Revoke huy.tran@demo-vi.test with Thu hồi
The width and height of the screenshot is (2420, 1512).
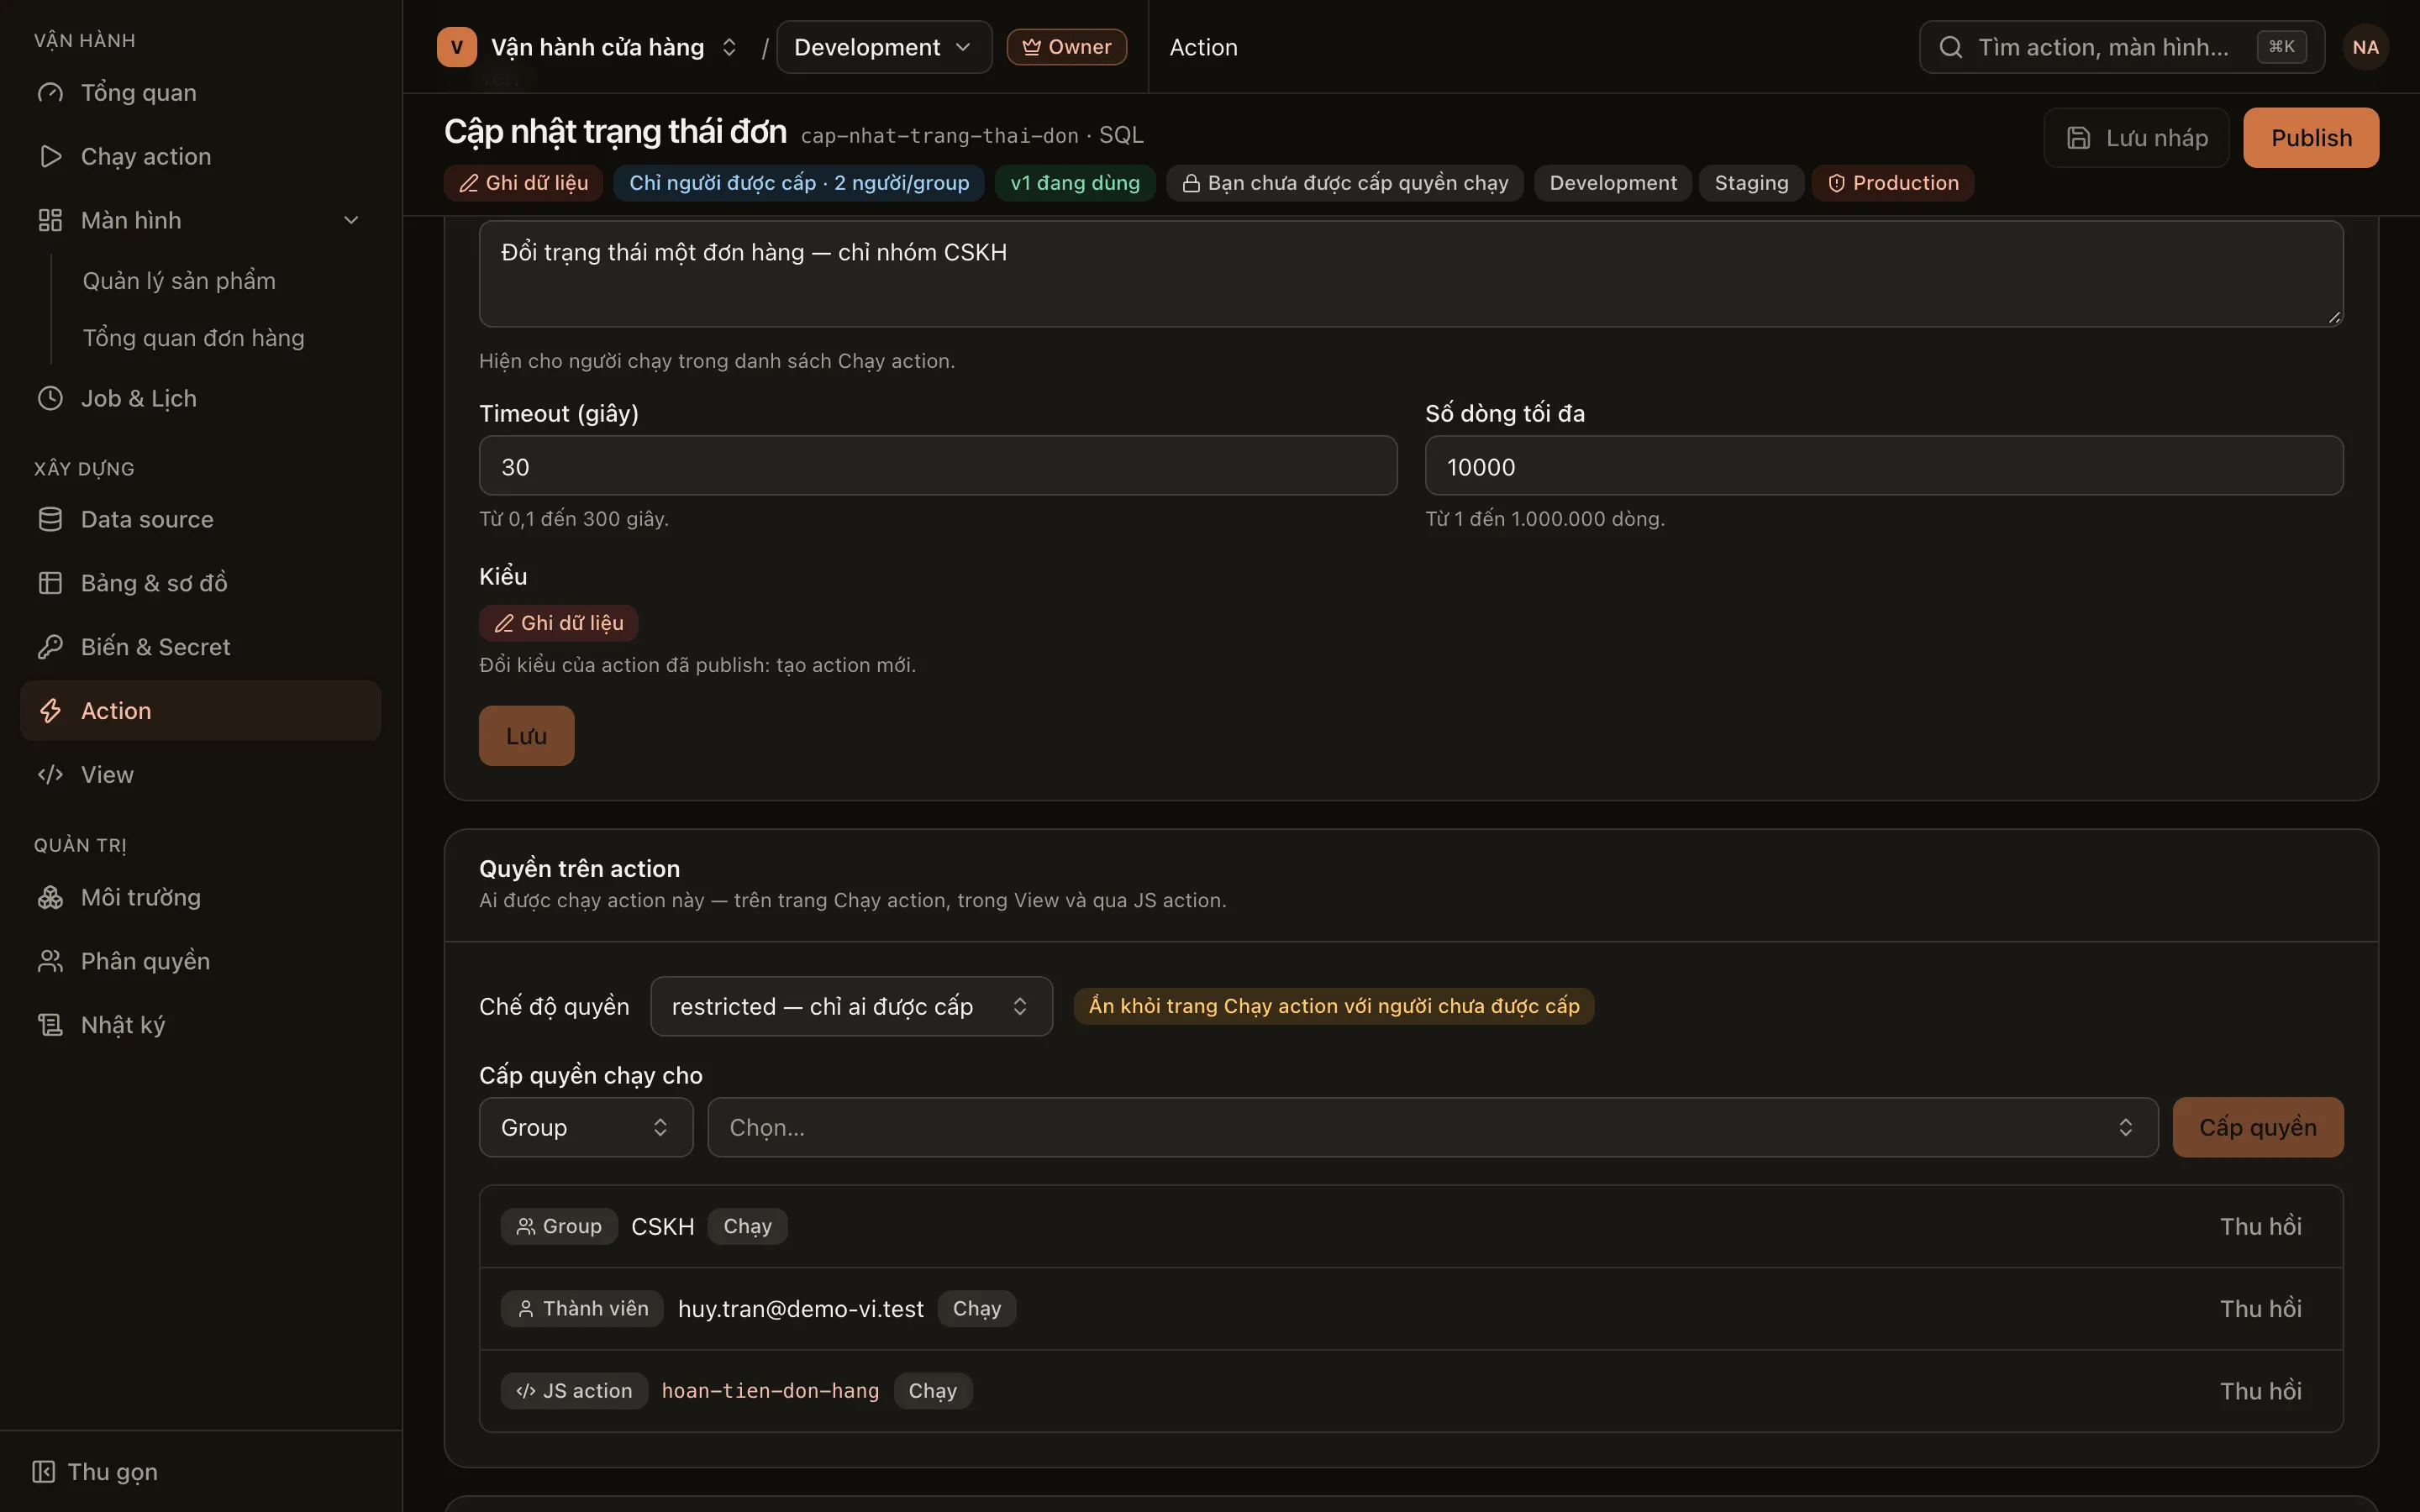2260,1309
